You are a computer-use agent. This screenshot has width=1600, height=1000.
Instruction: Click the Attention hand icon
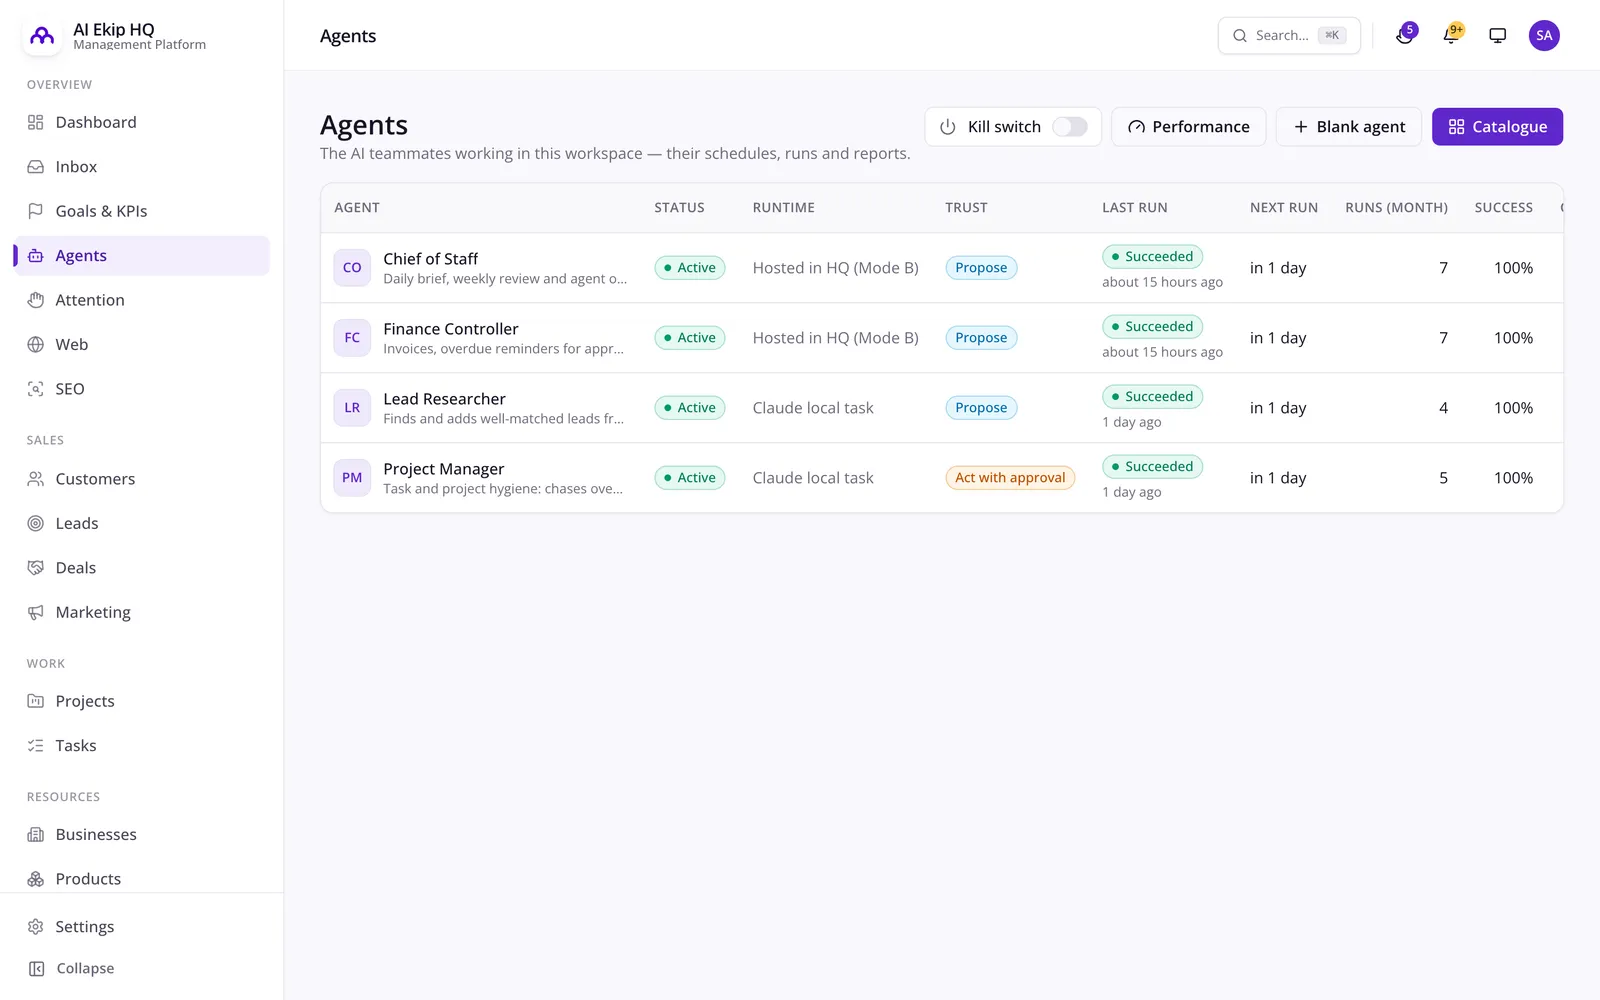[36, 300]
